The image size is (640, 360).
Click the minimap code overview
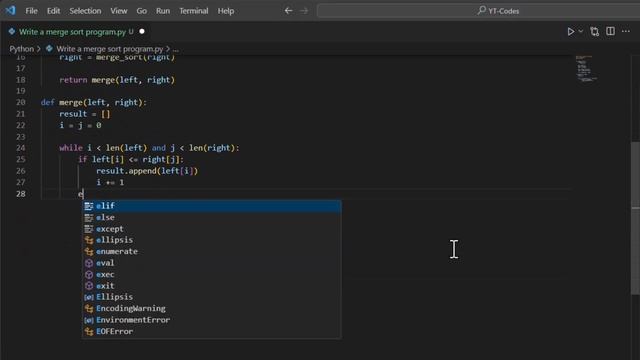(587, 69)
